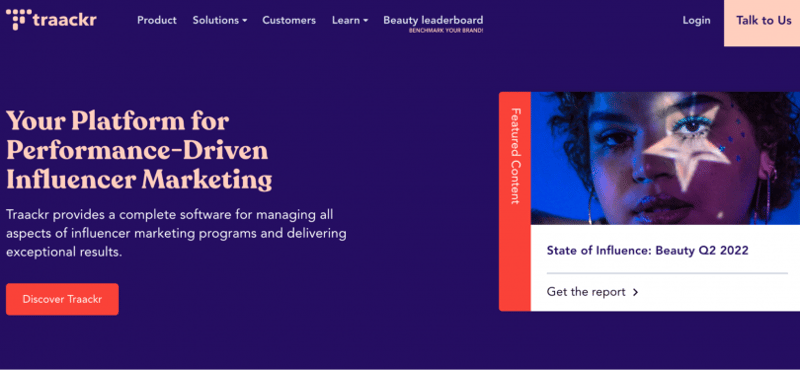800x370 pixels.
Task: Click the red Featured Content vertical tab
Action: coord(515,202)
